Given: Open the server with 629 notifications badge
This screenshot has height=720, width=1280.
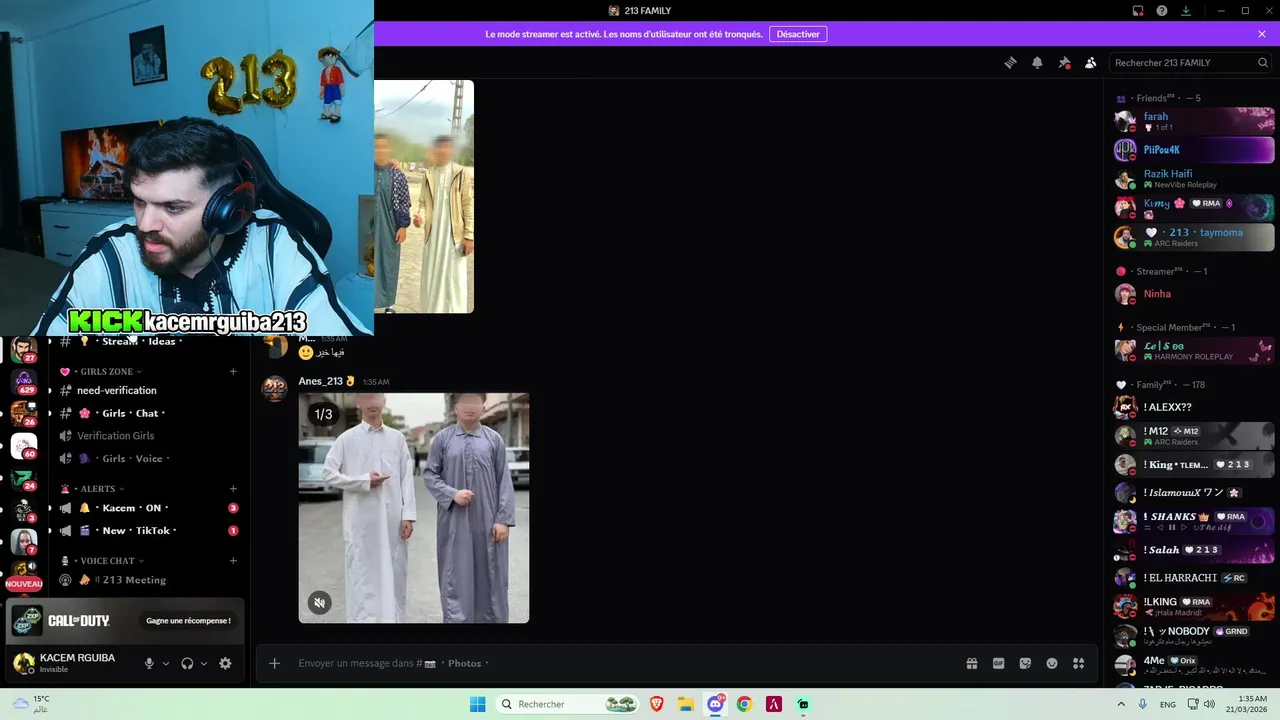Looking at the screenshot, I should (x=24, y=382).
